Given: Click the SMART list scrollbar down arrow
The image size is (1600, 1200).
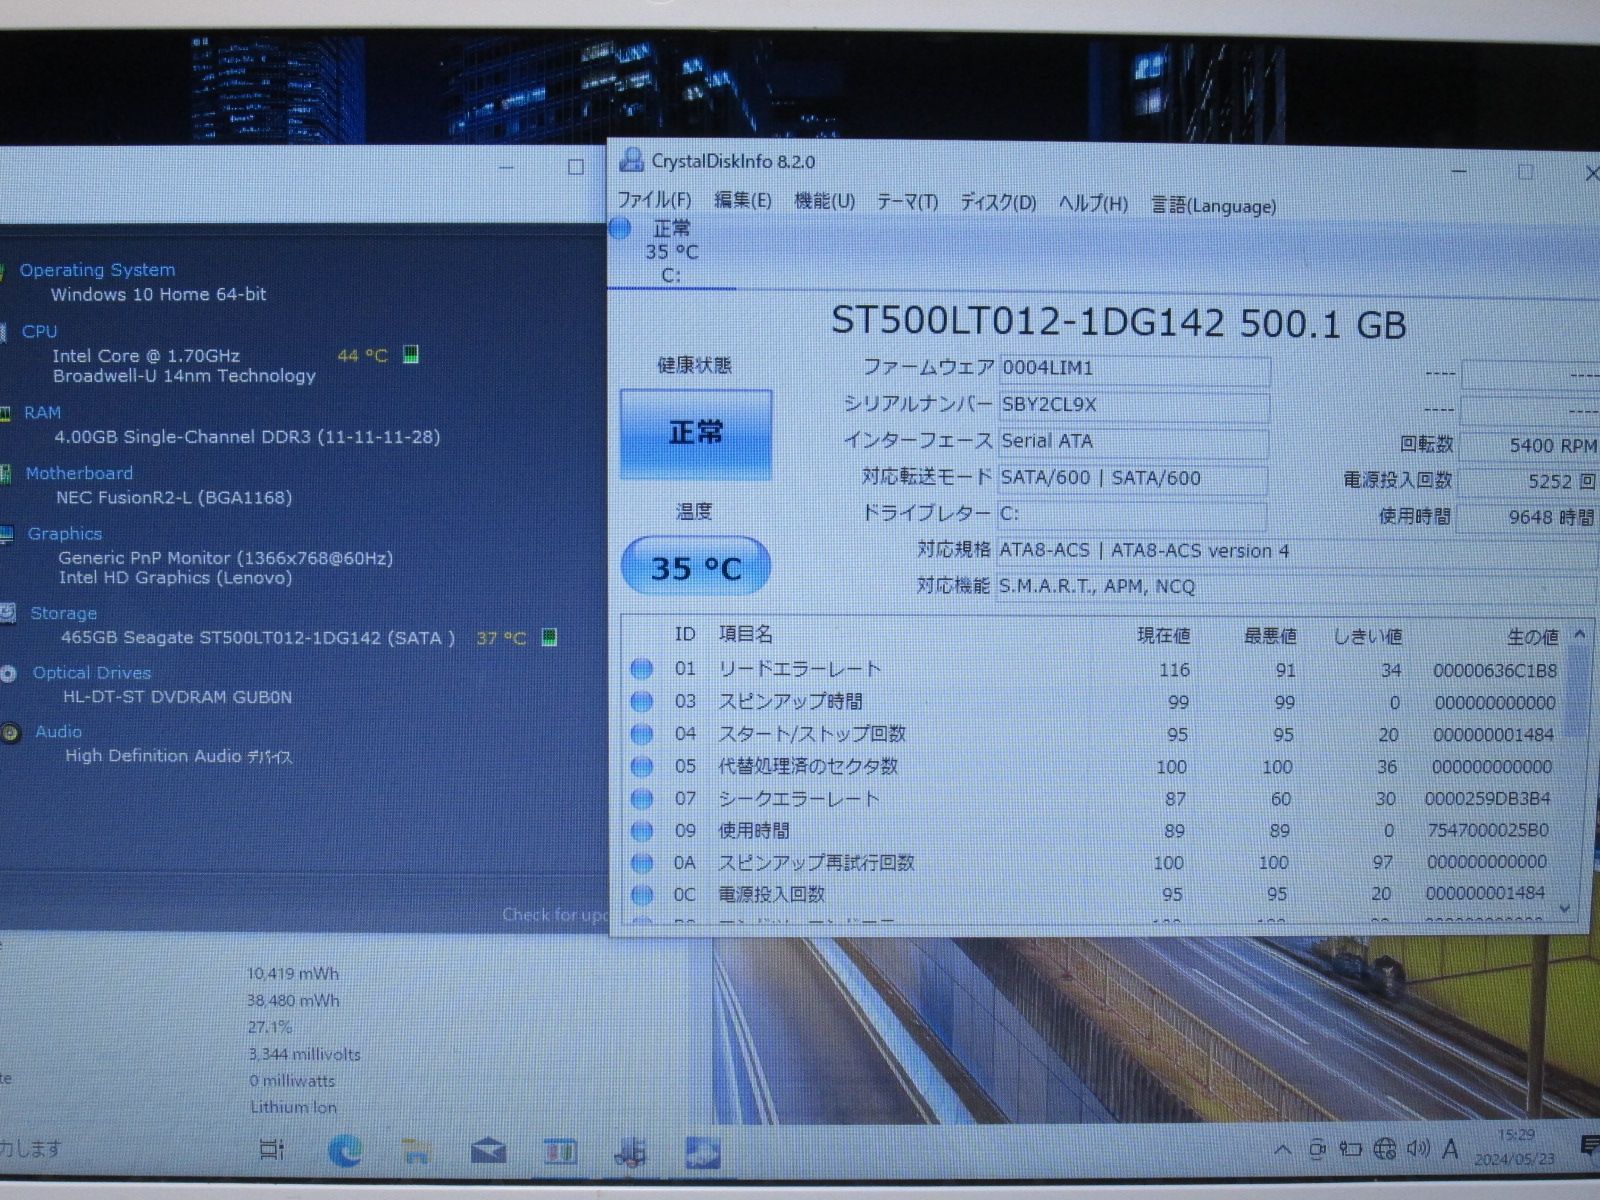Looking at the screenshot, I should coord(1566,909).
